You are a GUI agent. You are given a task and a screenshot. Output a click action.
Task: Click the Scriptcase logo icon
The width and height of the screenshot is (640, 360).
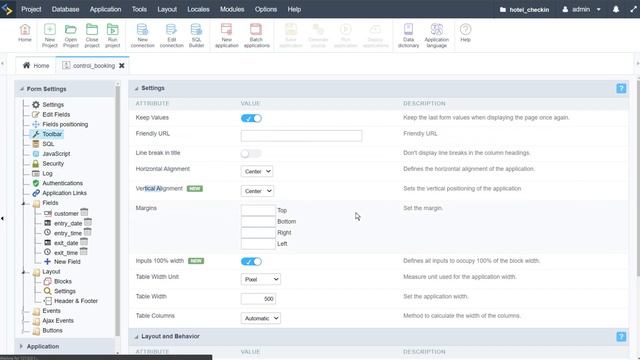click(7, 9)
